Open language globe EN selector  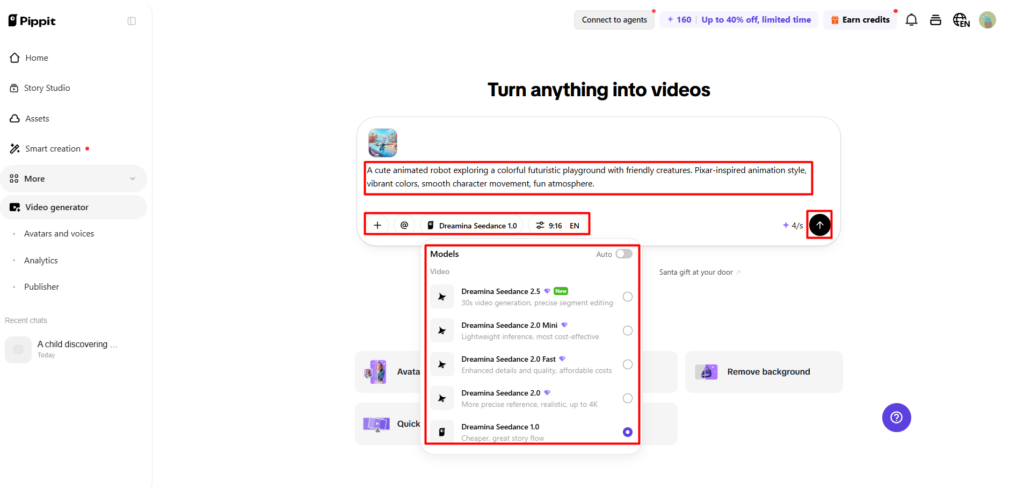(961, 20)
